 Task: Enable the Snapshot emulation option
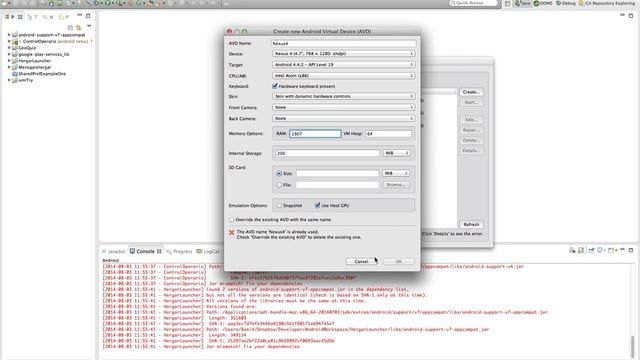(280, 206)
